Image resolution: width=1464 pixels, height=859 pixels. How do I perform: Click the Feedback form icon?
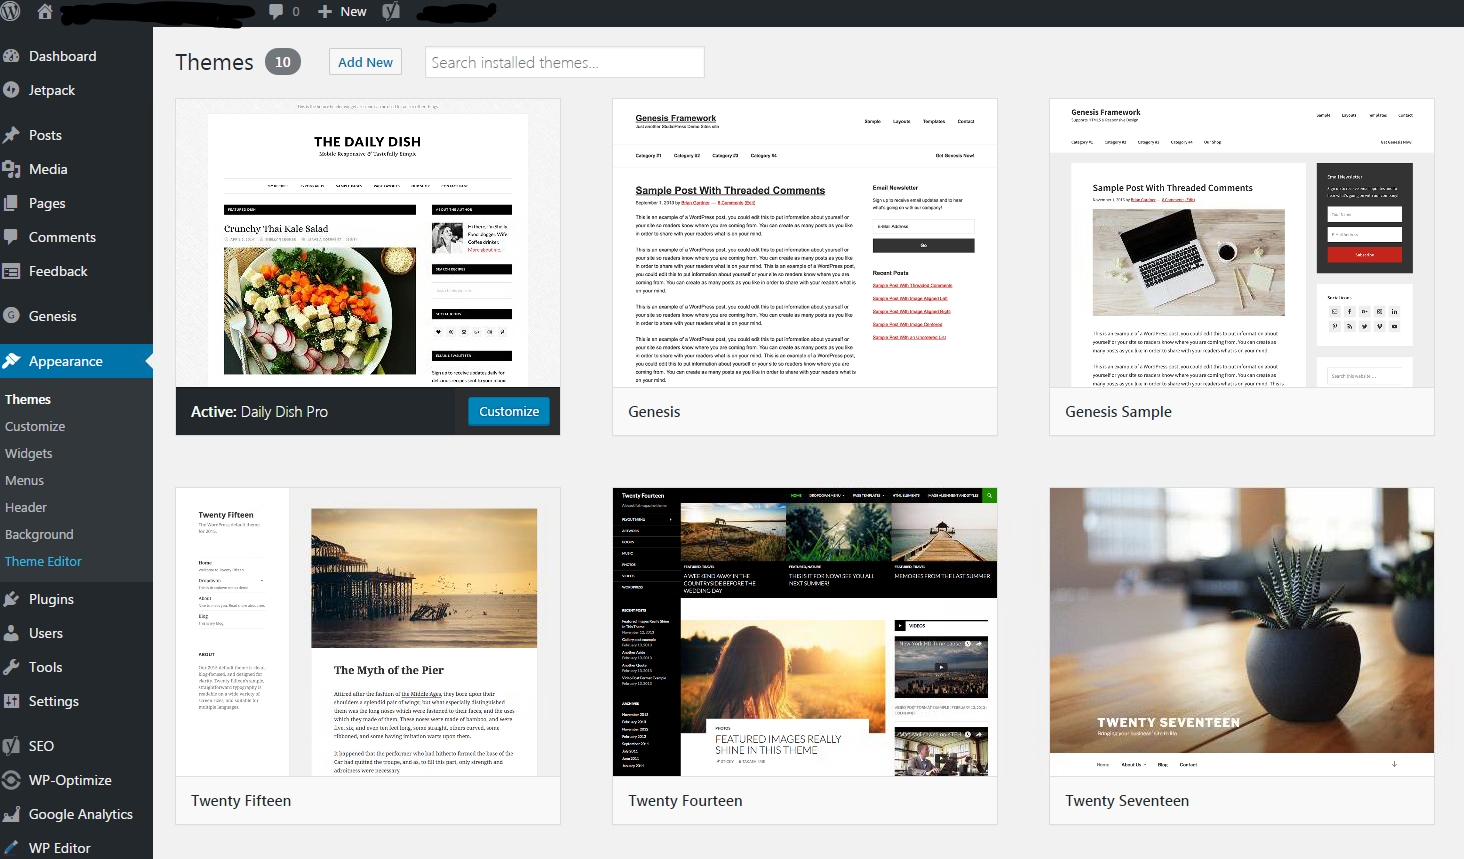coord(11,271)
